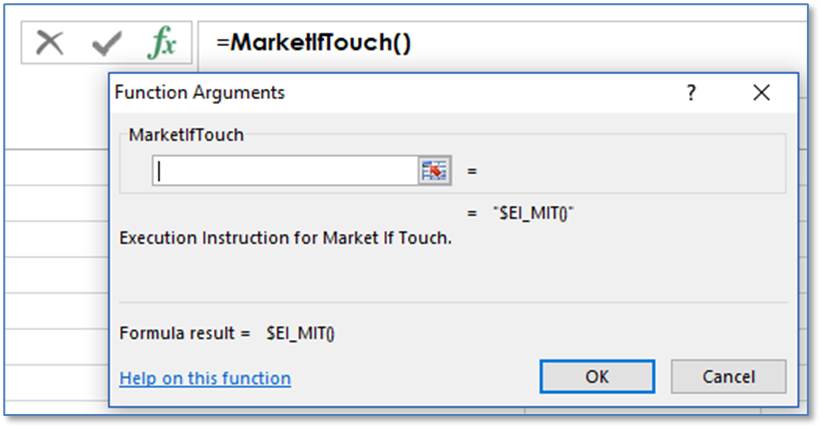822x428 pixels.
Task: Open the "Help on this function" link
Action: click(x=205, y=378)
